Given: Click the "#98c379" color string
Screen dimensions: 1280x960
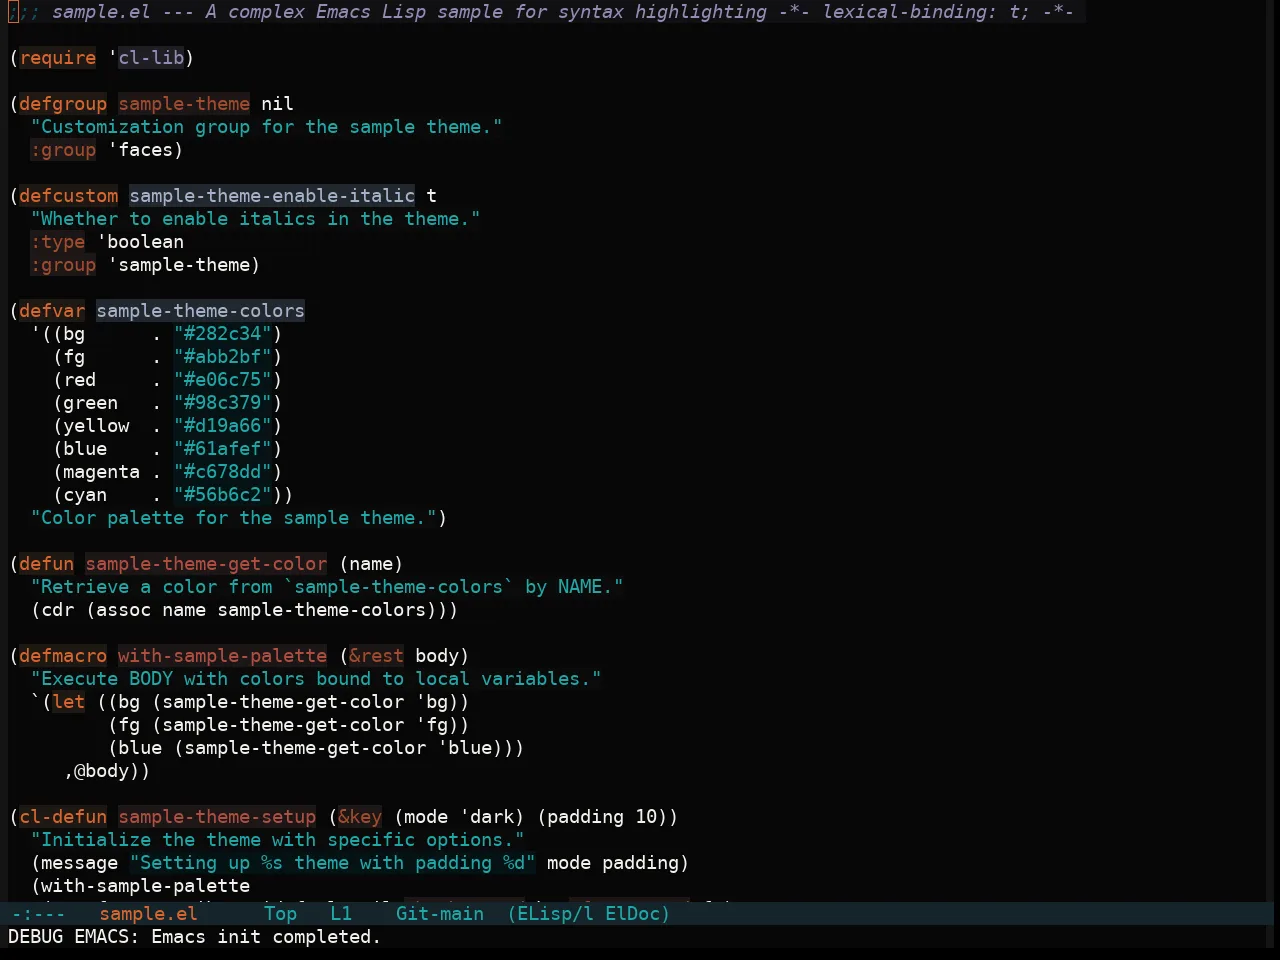Looking at the screenshot, I should [x=222, y=403].
